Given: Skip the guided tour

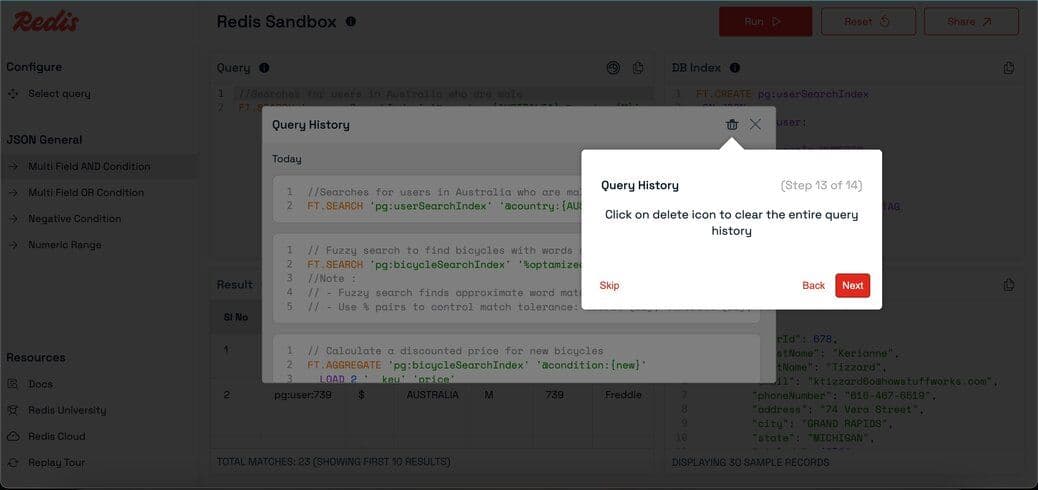Looking at the screenshot, I should click(609, 285).
